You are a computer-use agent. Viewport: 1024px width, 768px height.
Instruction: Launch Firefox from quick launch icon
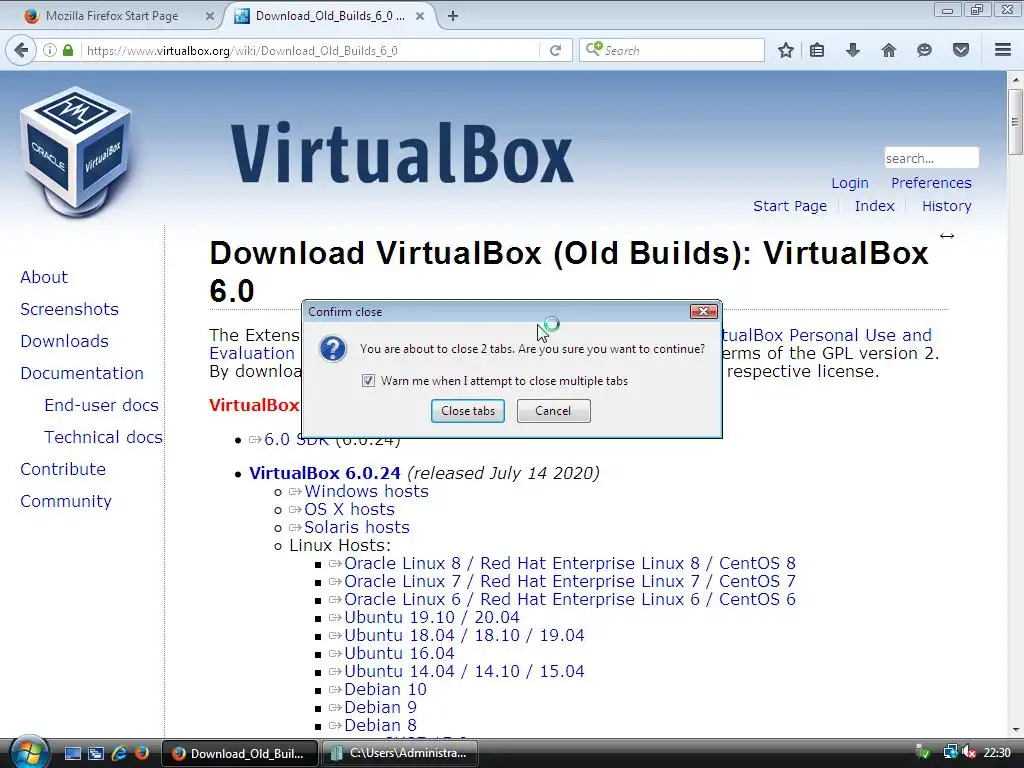click(x=141, y=754)
